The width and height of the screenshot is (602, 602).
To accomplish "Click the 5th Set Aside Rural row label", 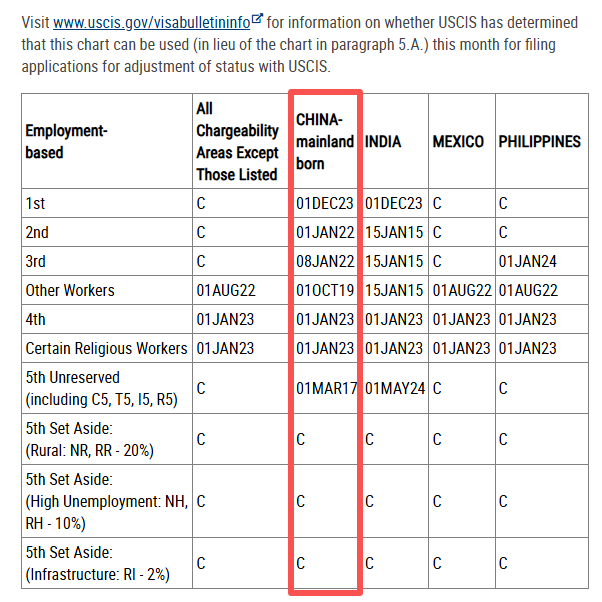I will (89, 439).
